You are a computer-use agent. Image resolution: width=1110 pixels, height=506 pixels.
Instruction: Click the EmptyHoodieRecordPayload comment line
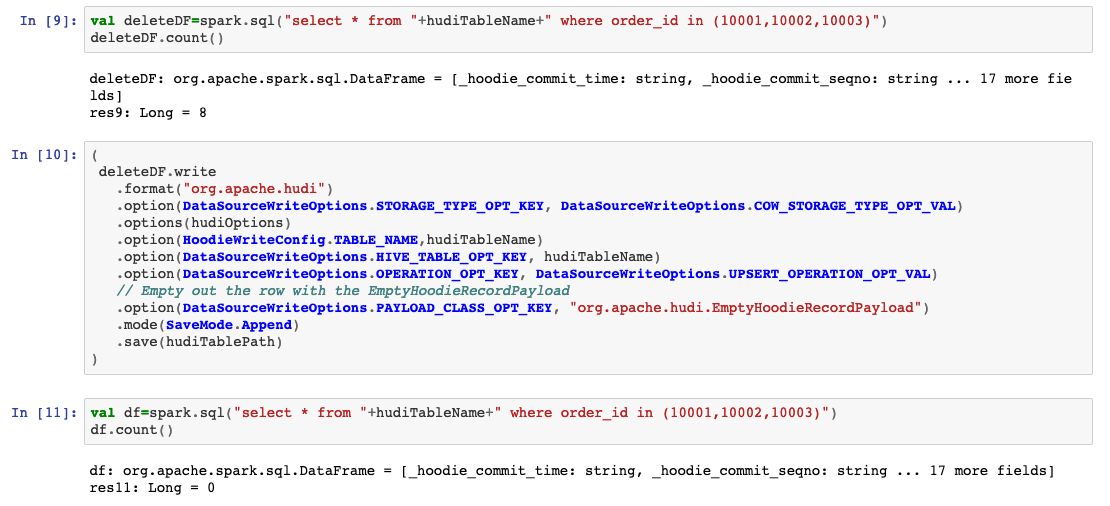click(342, 291)
